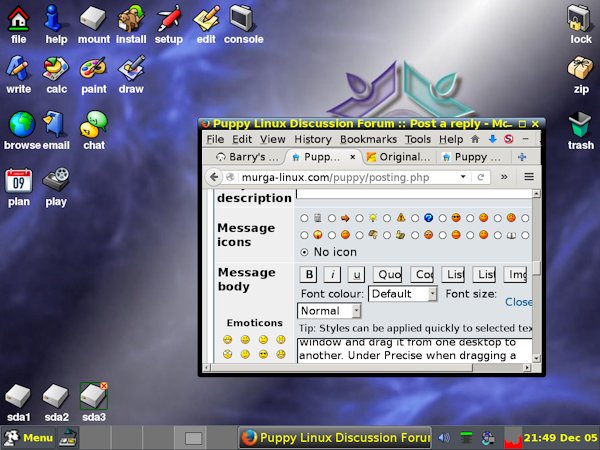Image resolution: width=600 pixels, height=450 pixels.
Task: Select the thumbs up icon radio
Action: [387, 235]
